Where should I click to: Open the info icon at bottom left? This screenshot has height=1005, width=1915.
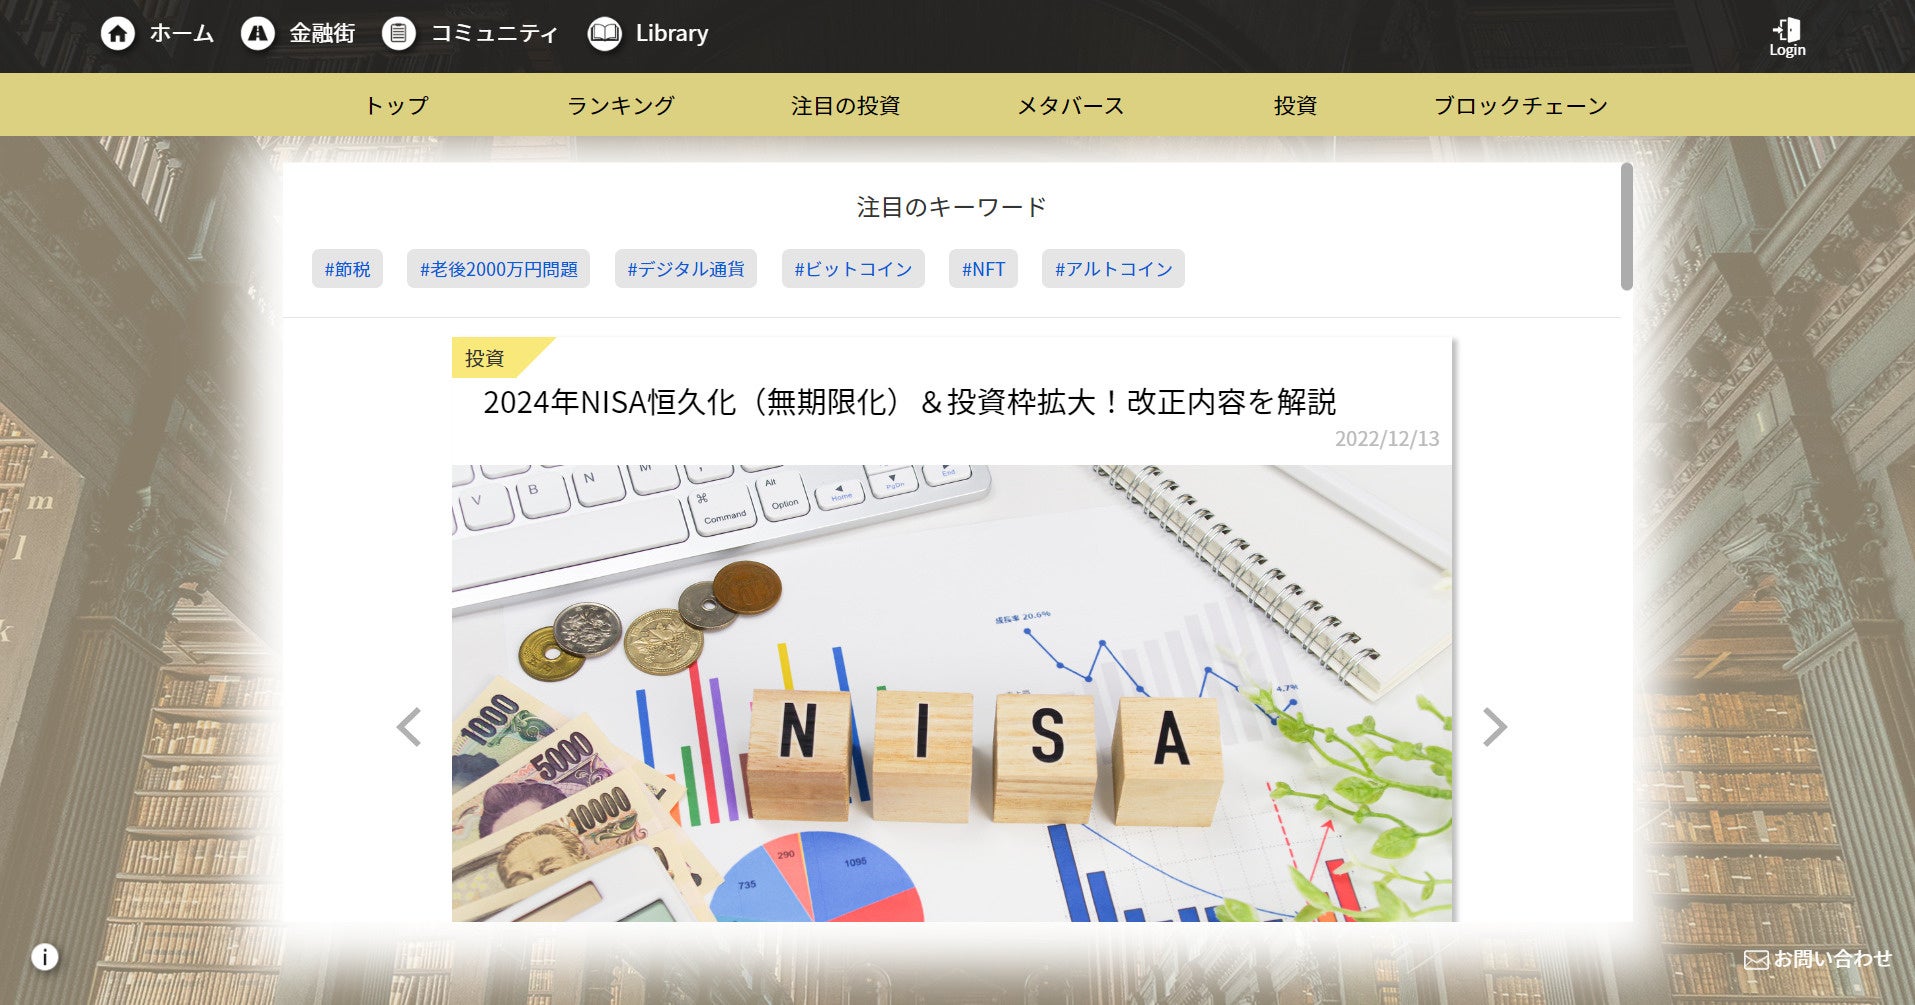pos(44,957)
